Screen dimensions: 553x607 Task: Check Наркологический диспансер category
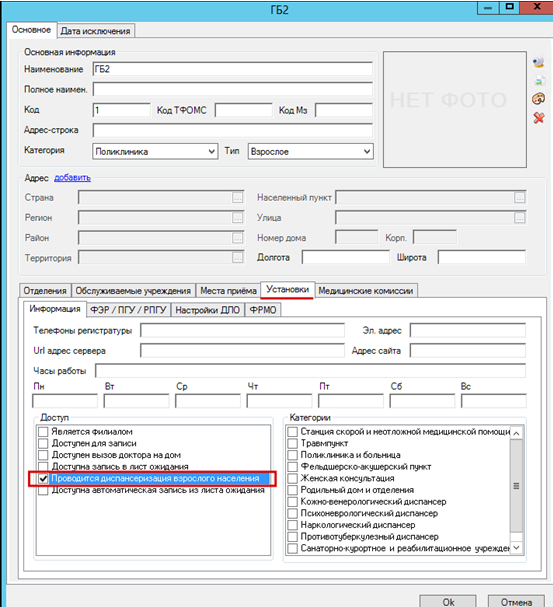(293, 525)
